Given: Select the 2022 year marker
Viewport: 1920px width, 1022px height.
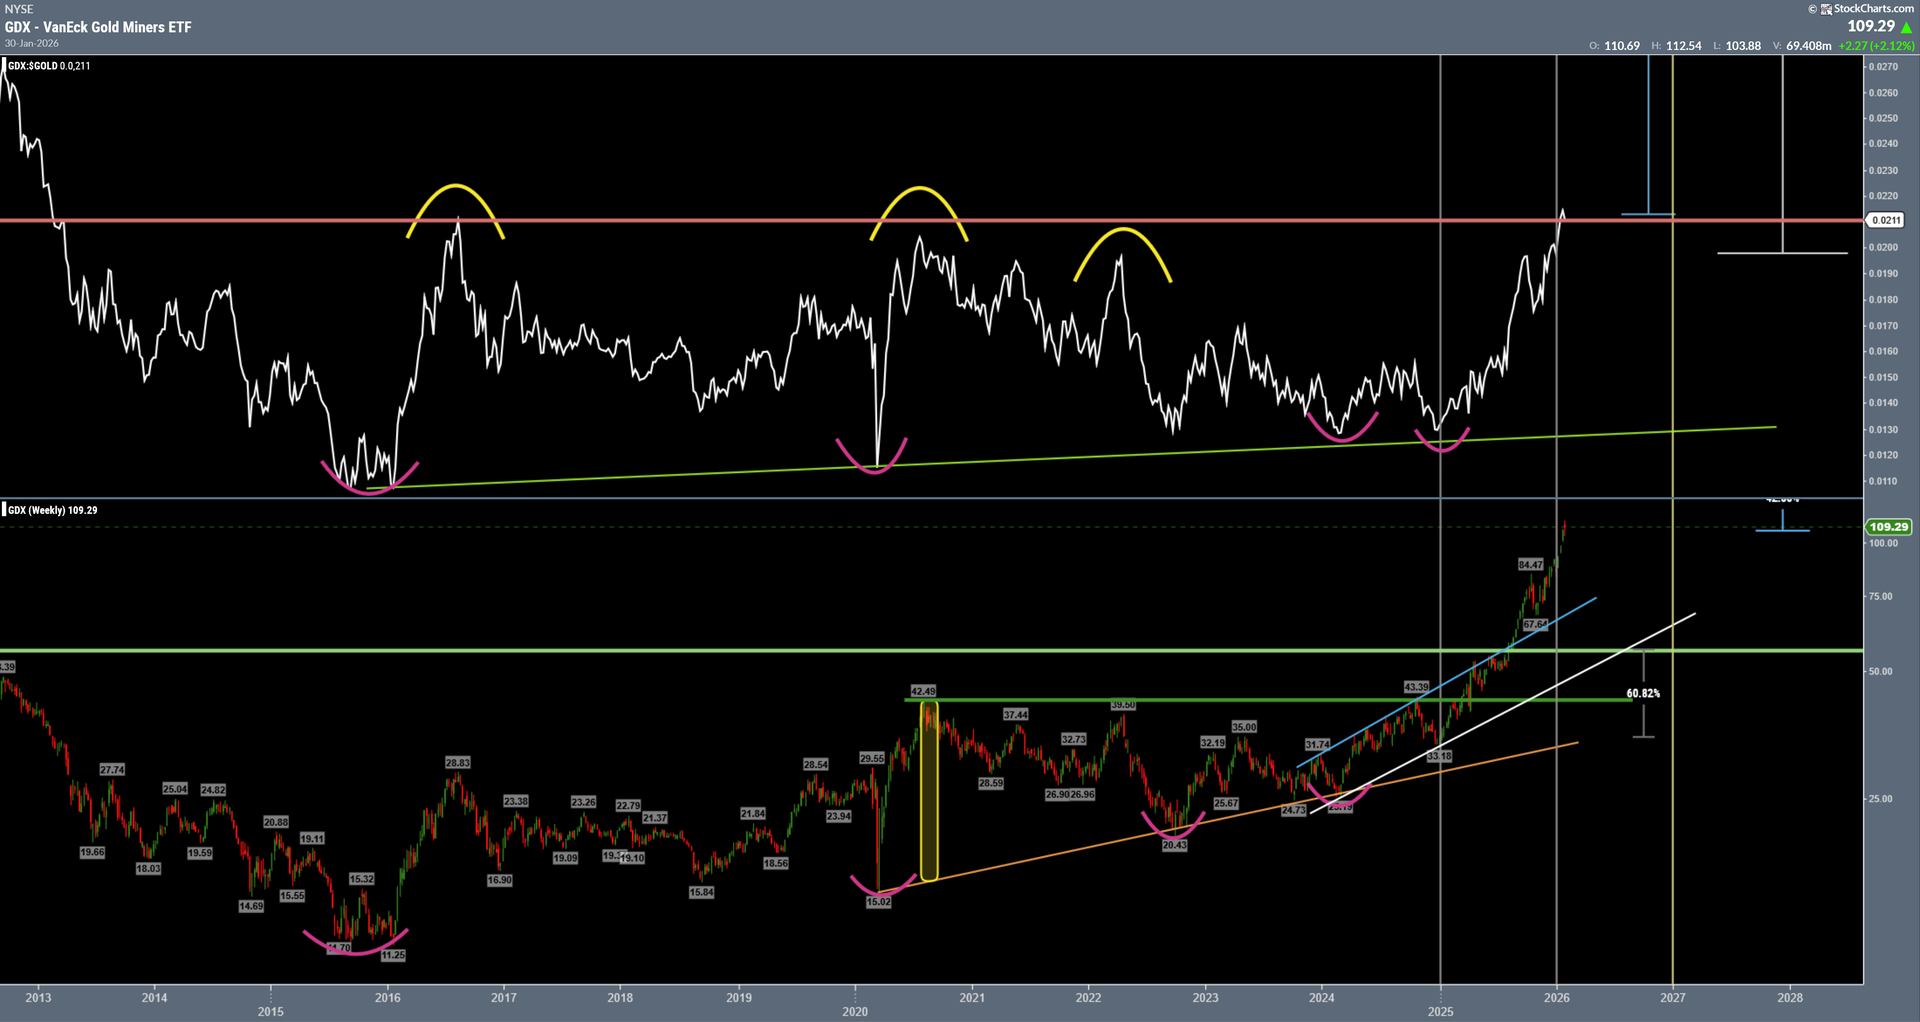Looking at the screenshot, I should click(1088, 997).
